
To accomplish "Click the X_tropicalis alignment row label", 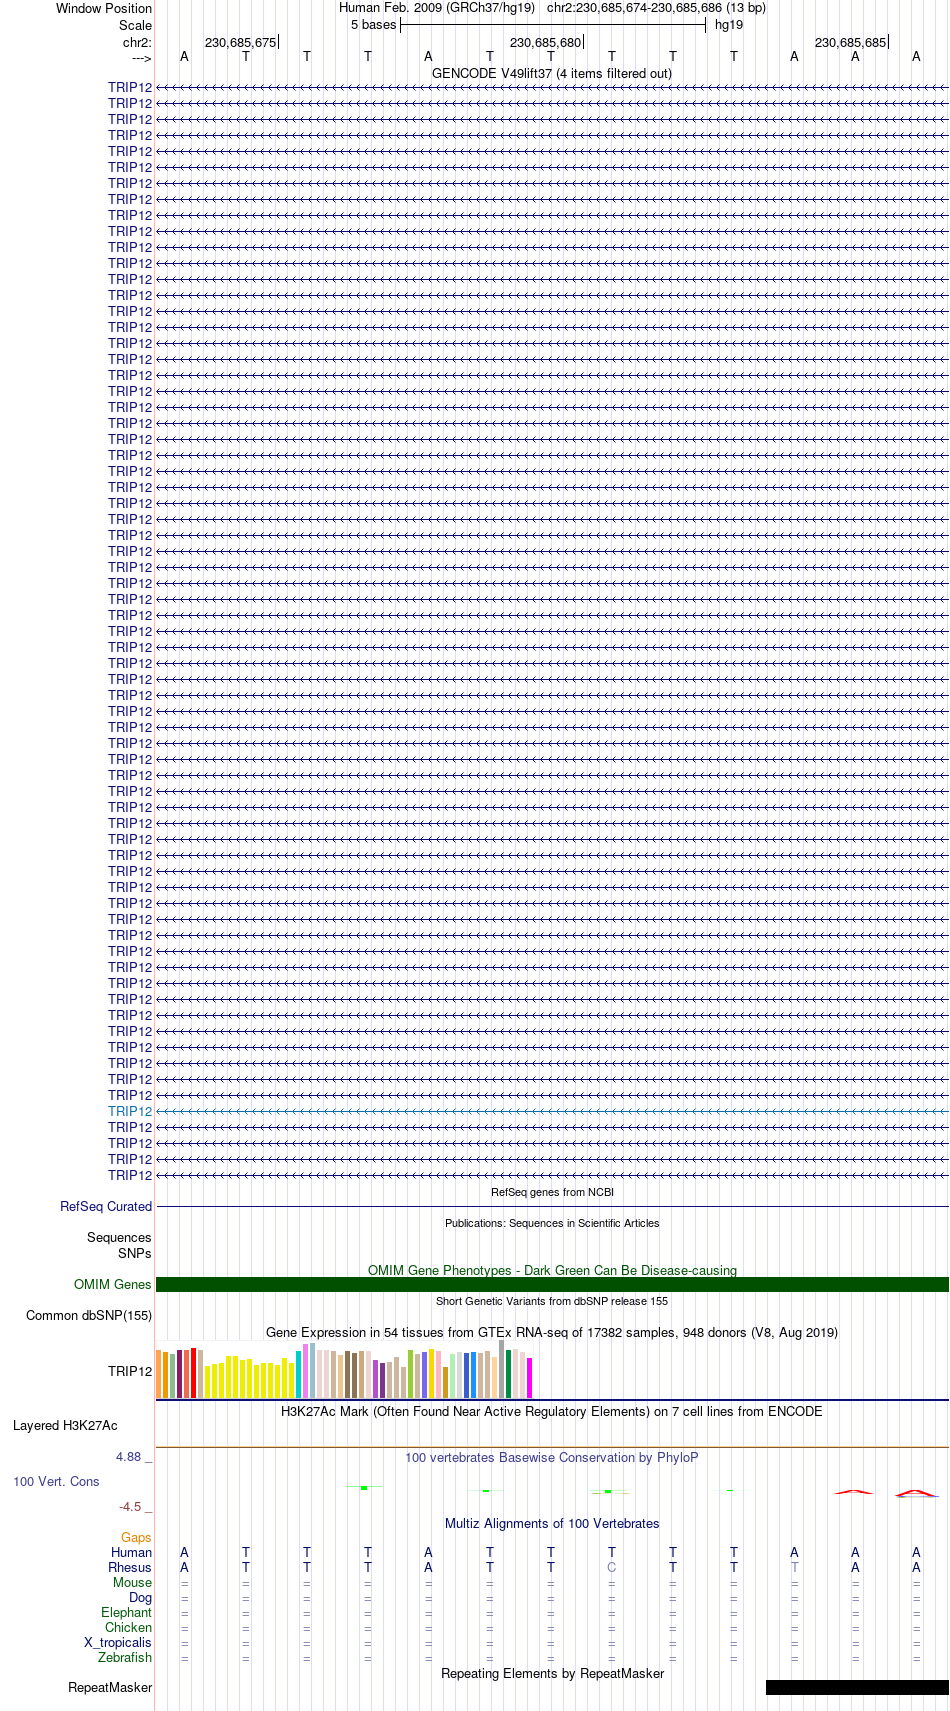I will pos(118,1642).
